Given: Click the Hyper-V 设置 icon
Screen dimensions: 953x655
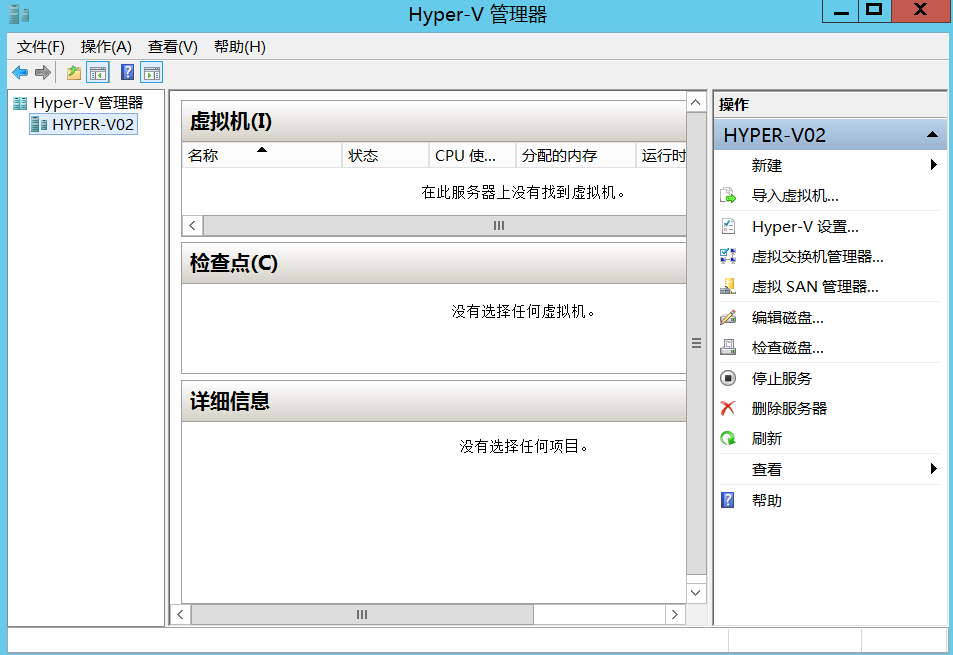Looking at the screenshot, I should pos(728,226).
